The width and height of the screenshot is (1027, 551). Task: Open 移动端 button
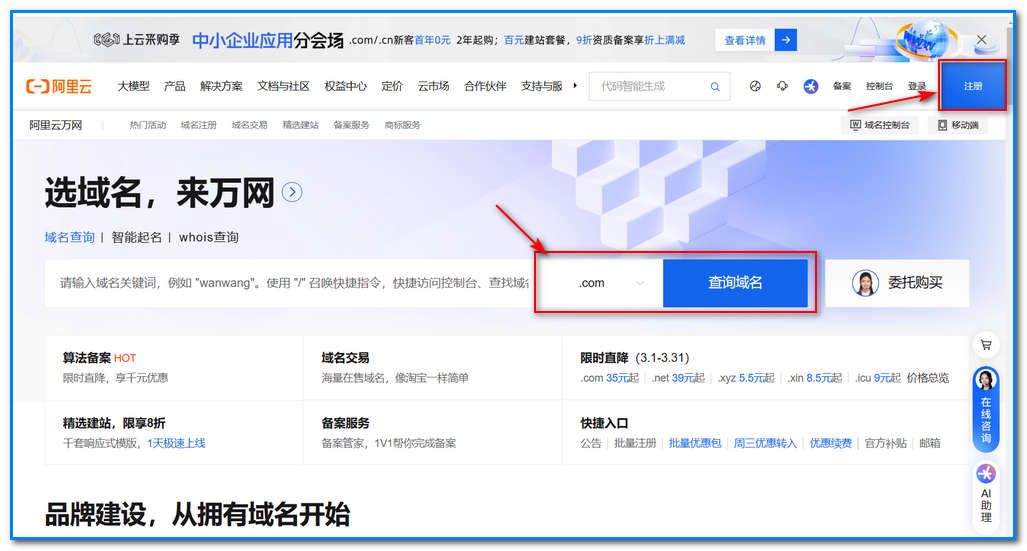(x=958, y=125)
